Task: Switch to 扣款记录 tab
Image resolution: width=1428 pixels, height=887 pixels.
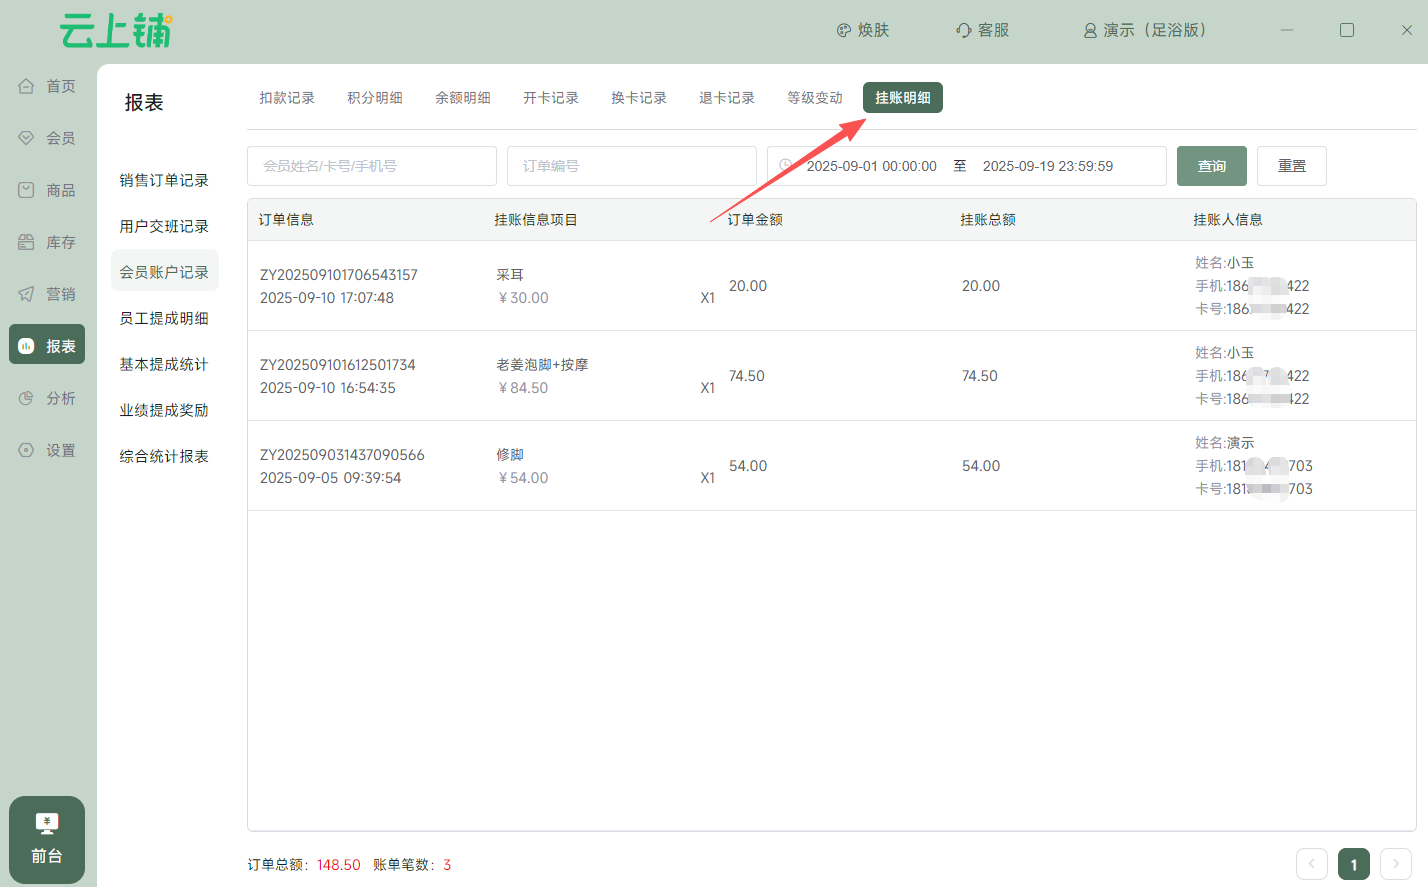Action: point(287,98)
